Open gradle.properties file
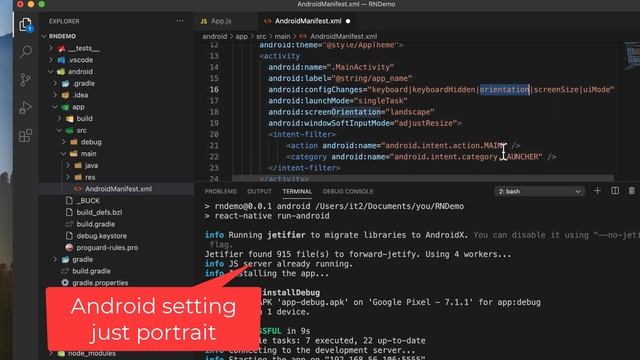 [100, 282]
